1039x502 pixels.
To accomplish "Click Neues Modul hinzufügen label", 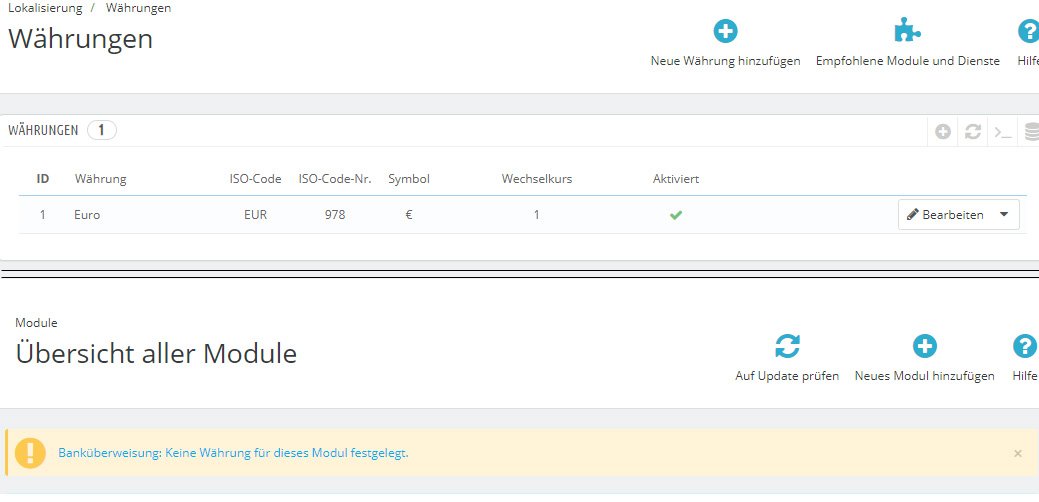I will 924,376.
